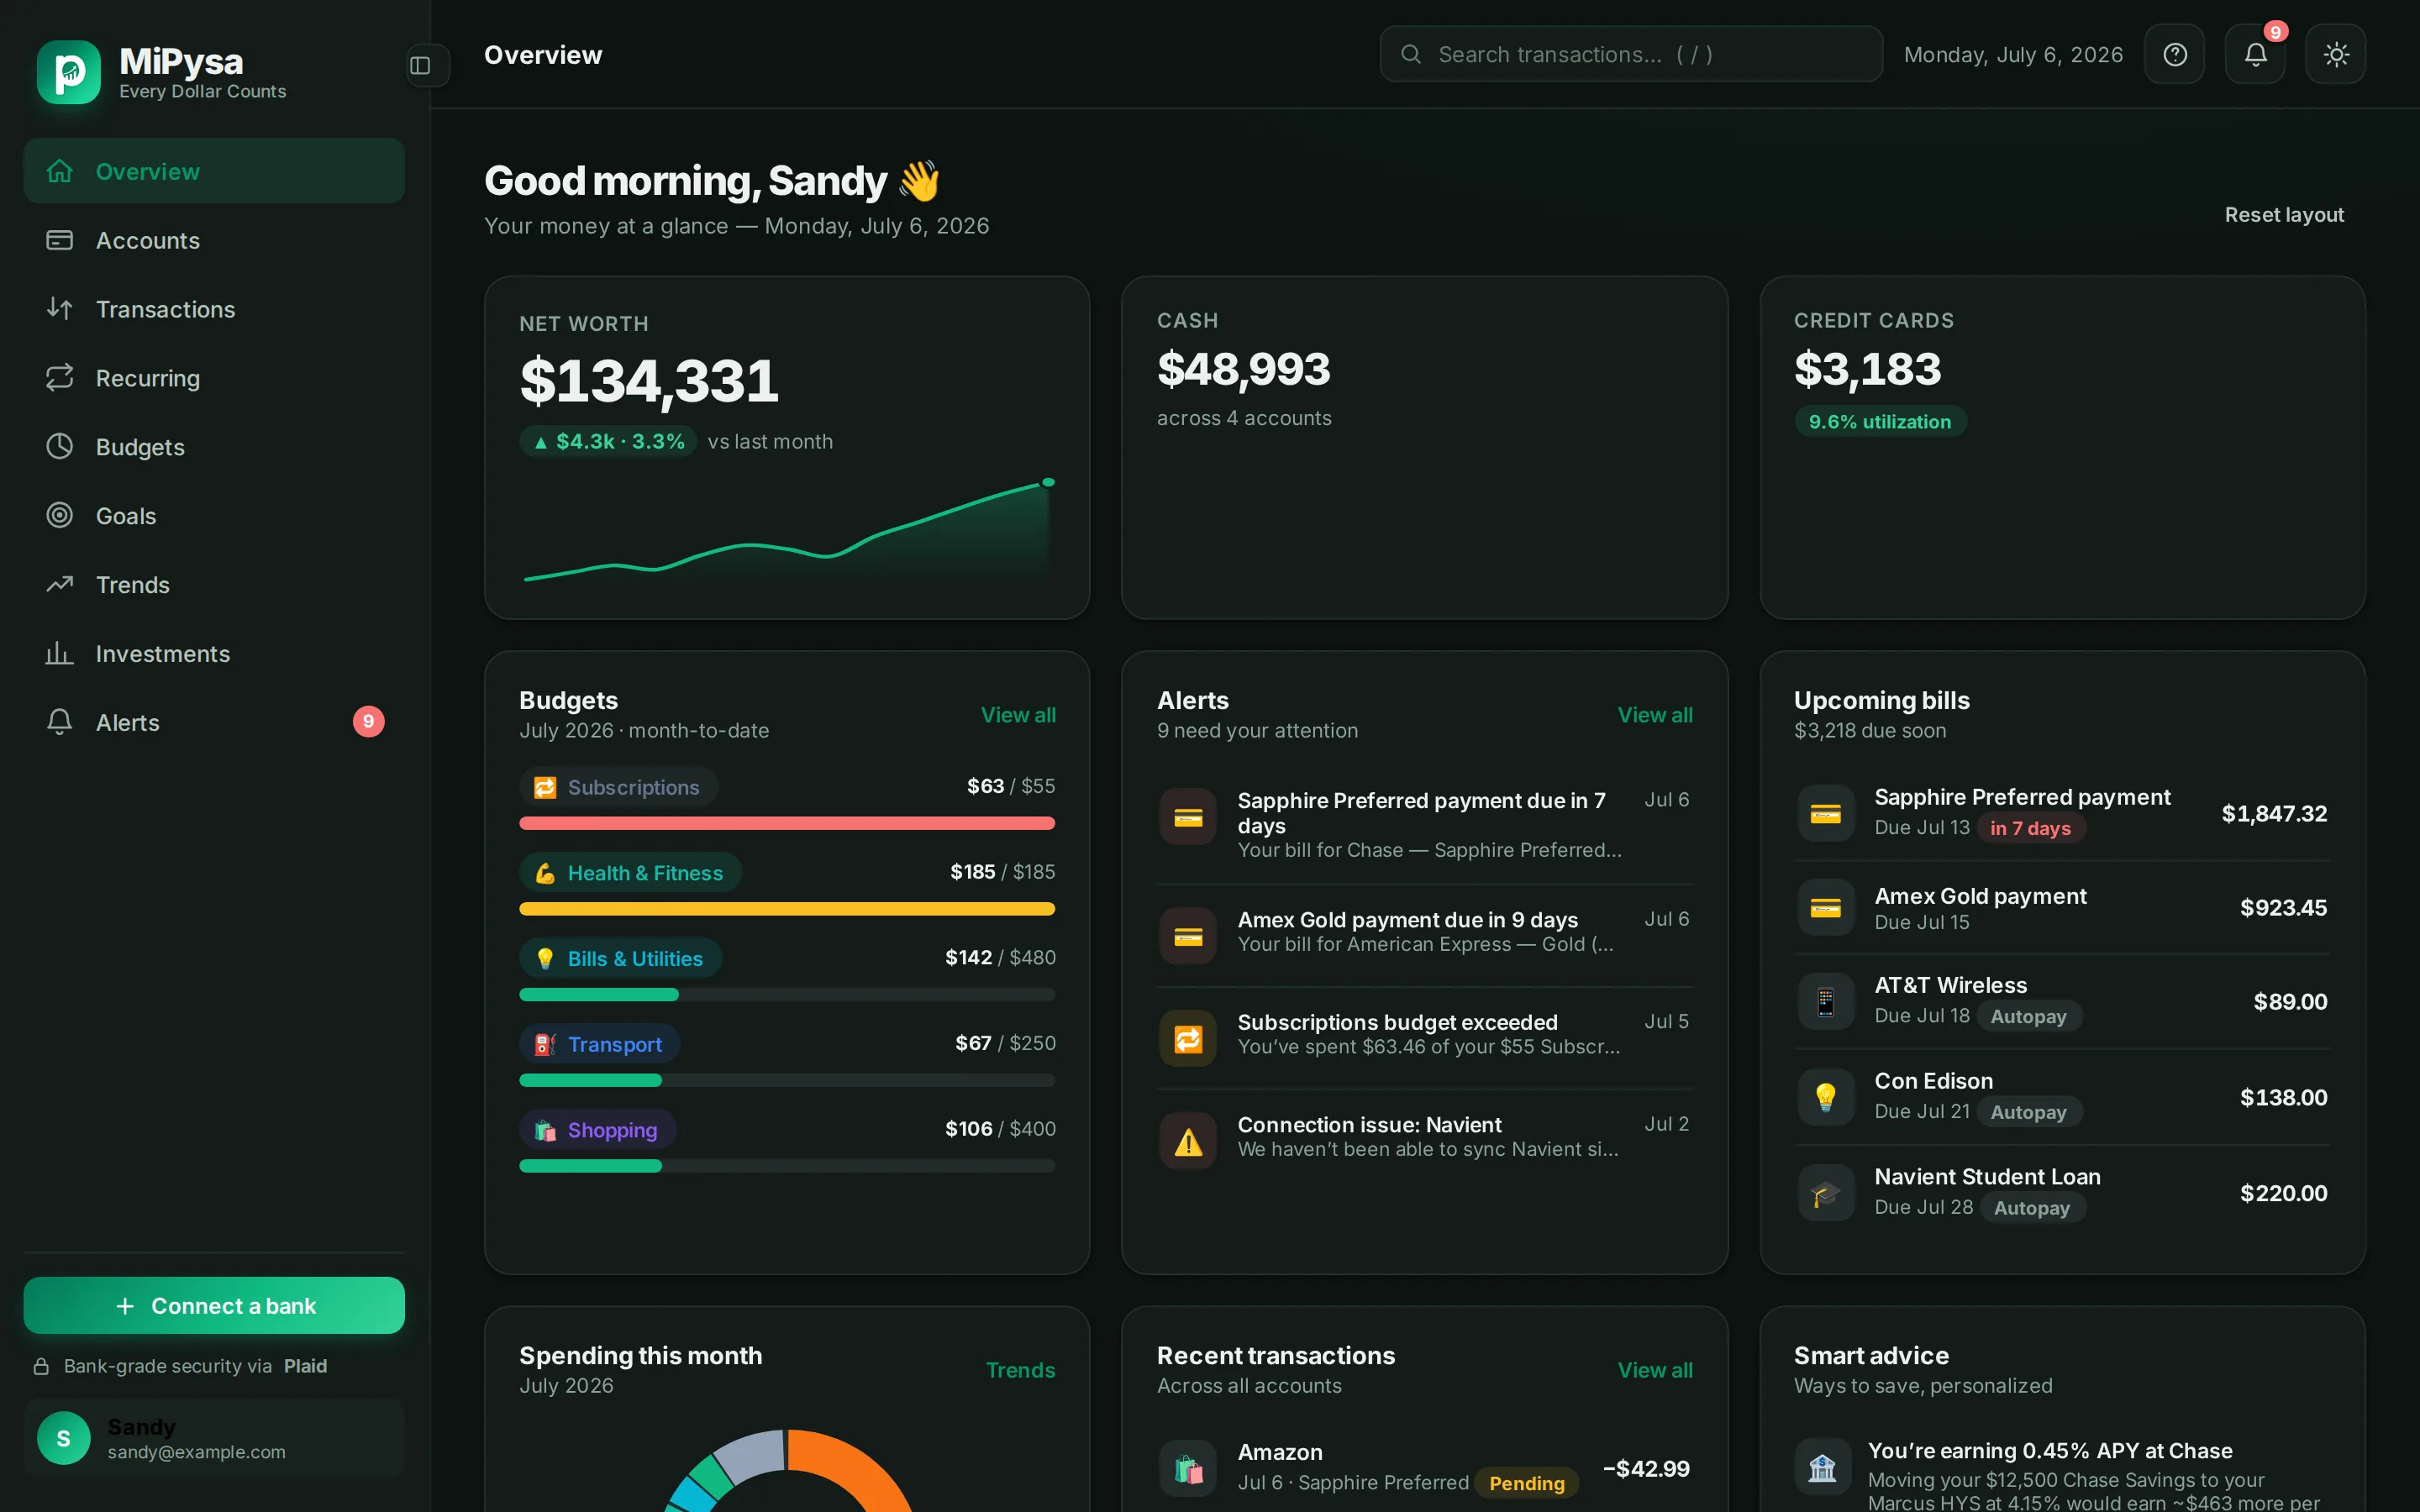Click the Navient connection warning icon
The width and height of the screenshot is (2420, 1512).
click(1188, 1141)
